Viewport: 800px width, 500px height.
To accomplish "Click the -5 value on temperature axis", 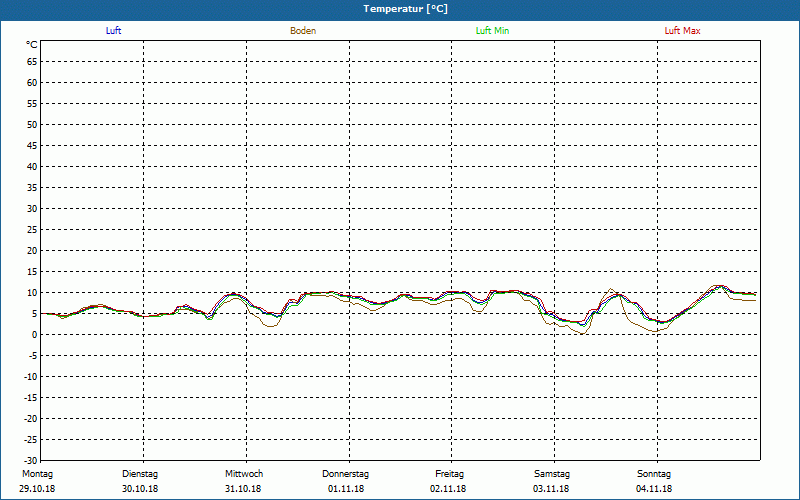I will pyautogui.click(x=33, y=356).
